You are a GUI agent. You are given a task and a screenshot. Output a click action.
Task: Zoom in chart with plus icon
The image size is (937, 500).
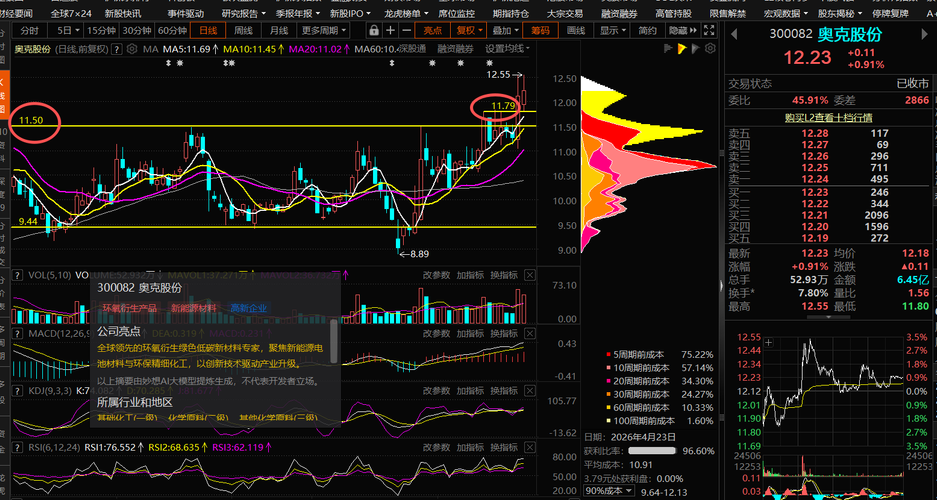[x=390, y=30]
